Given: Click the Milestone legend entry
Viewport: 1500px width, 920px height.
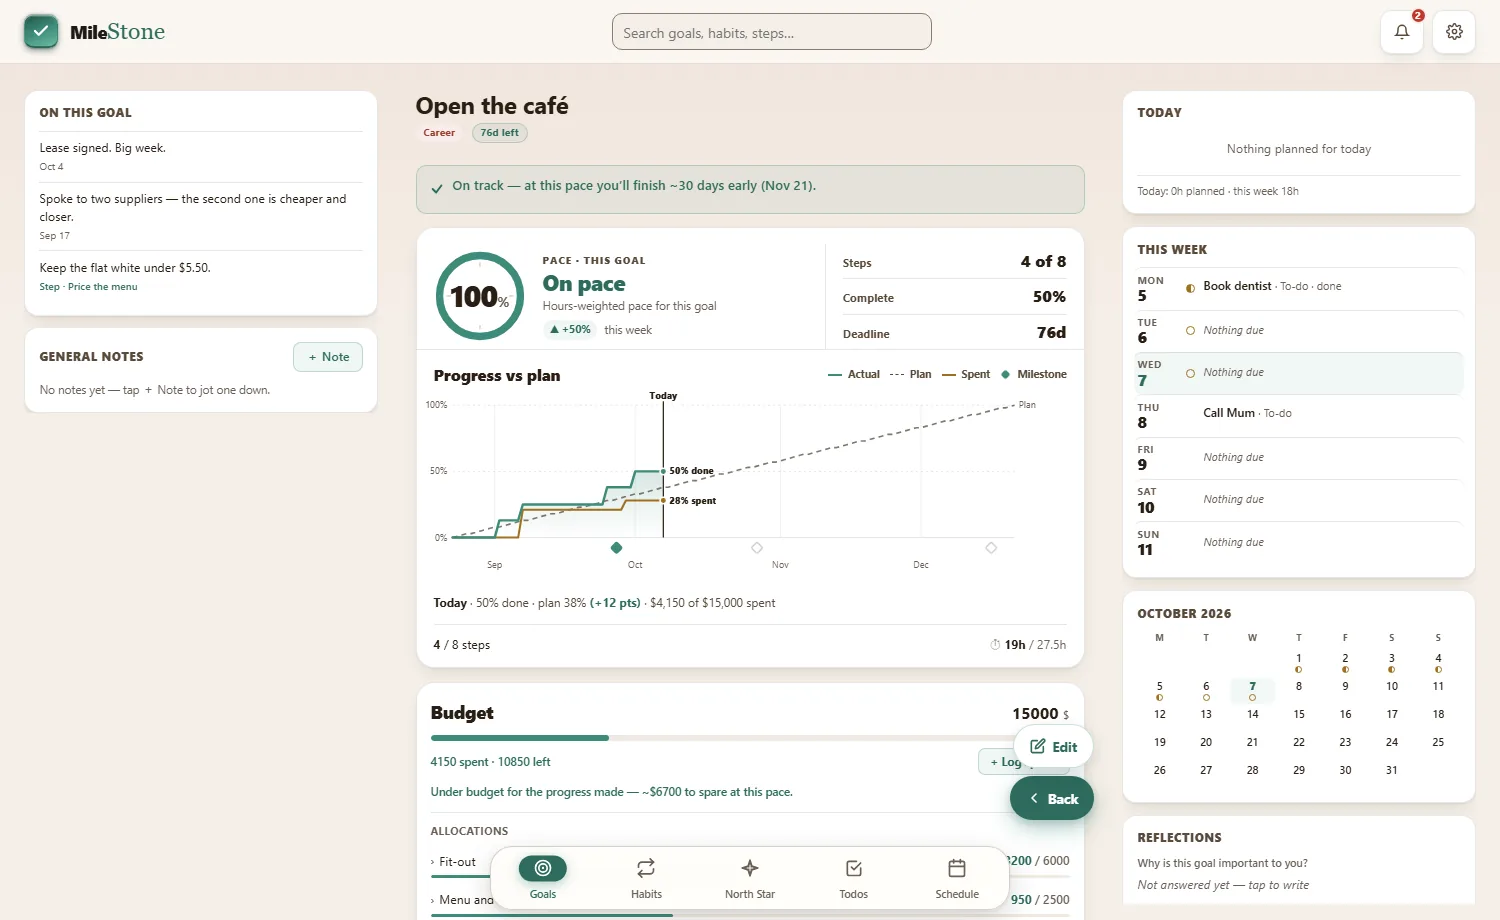Looking at the screenshot, I should [1034, 375].
